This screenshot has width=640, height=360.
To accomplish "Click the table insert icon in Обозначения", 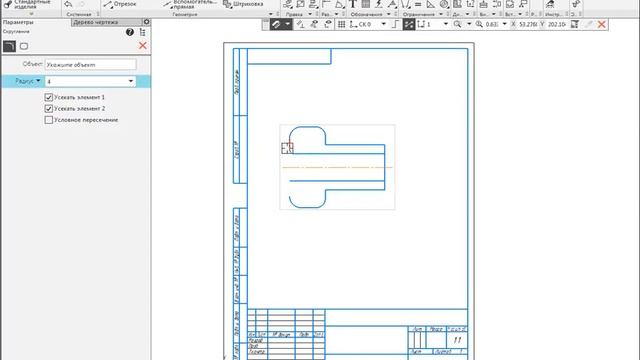I will pyautogui.click(x=366, y=4).
